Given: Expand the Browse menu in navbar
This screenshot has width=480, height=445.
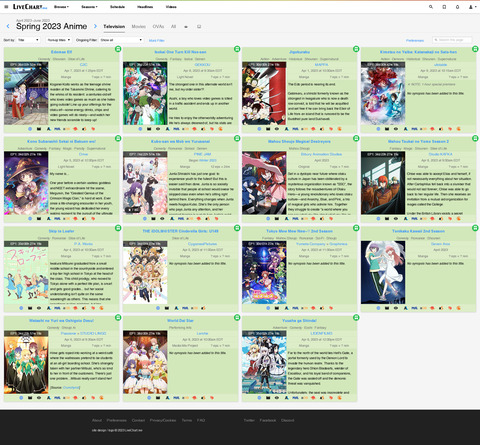Looking at the screenshot, I should (x=61, y=7).
